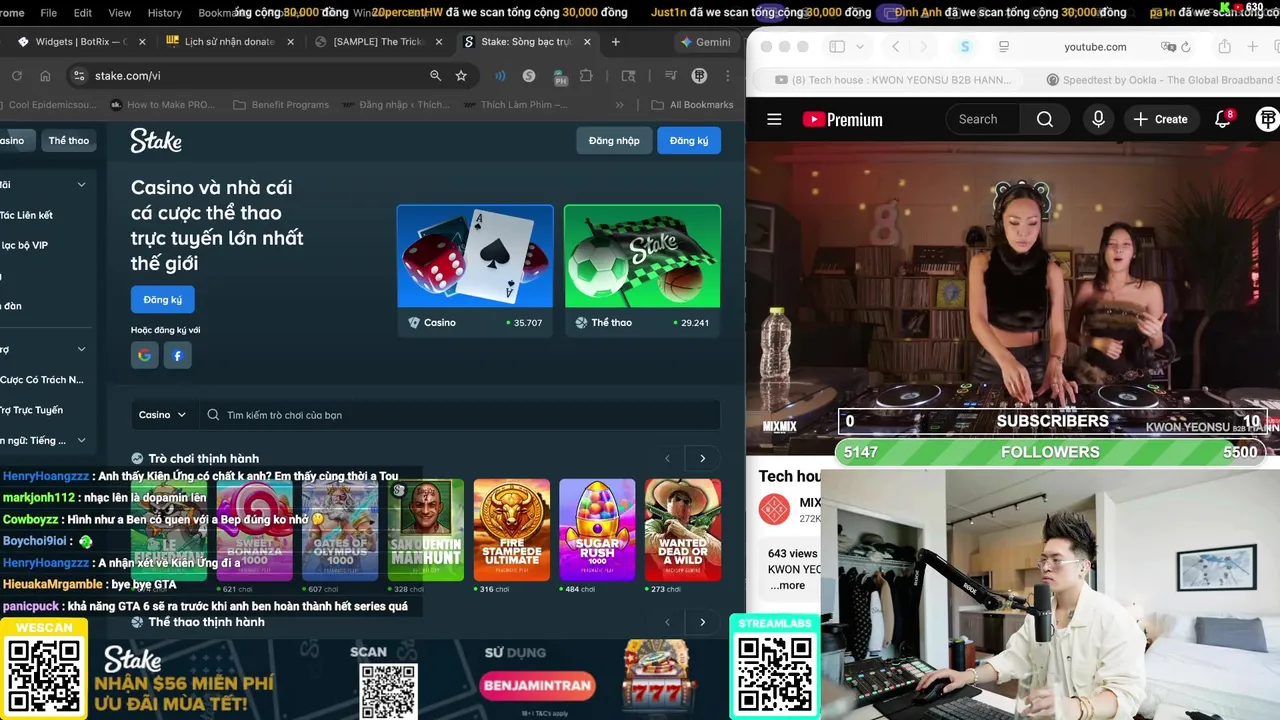Viewport: 1280px width, 720px height.
Task: Go back in Safari
Action: pyautogui.click(x=895, y=47)
